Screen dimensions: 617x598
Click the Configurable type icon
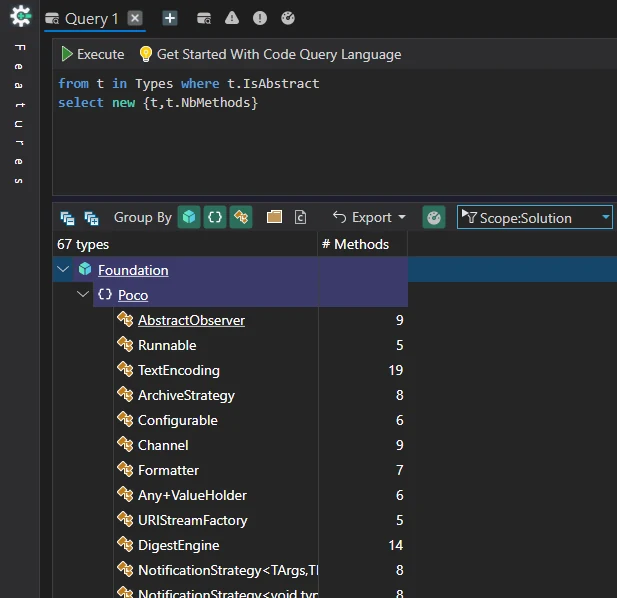click(x=125, y=419)
